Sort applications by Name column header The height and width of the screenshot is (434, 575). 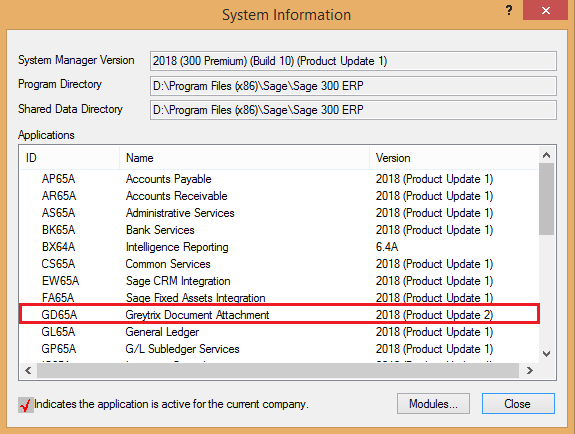[x=244, y=158]
